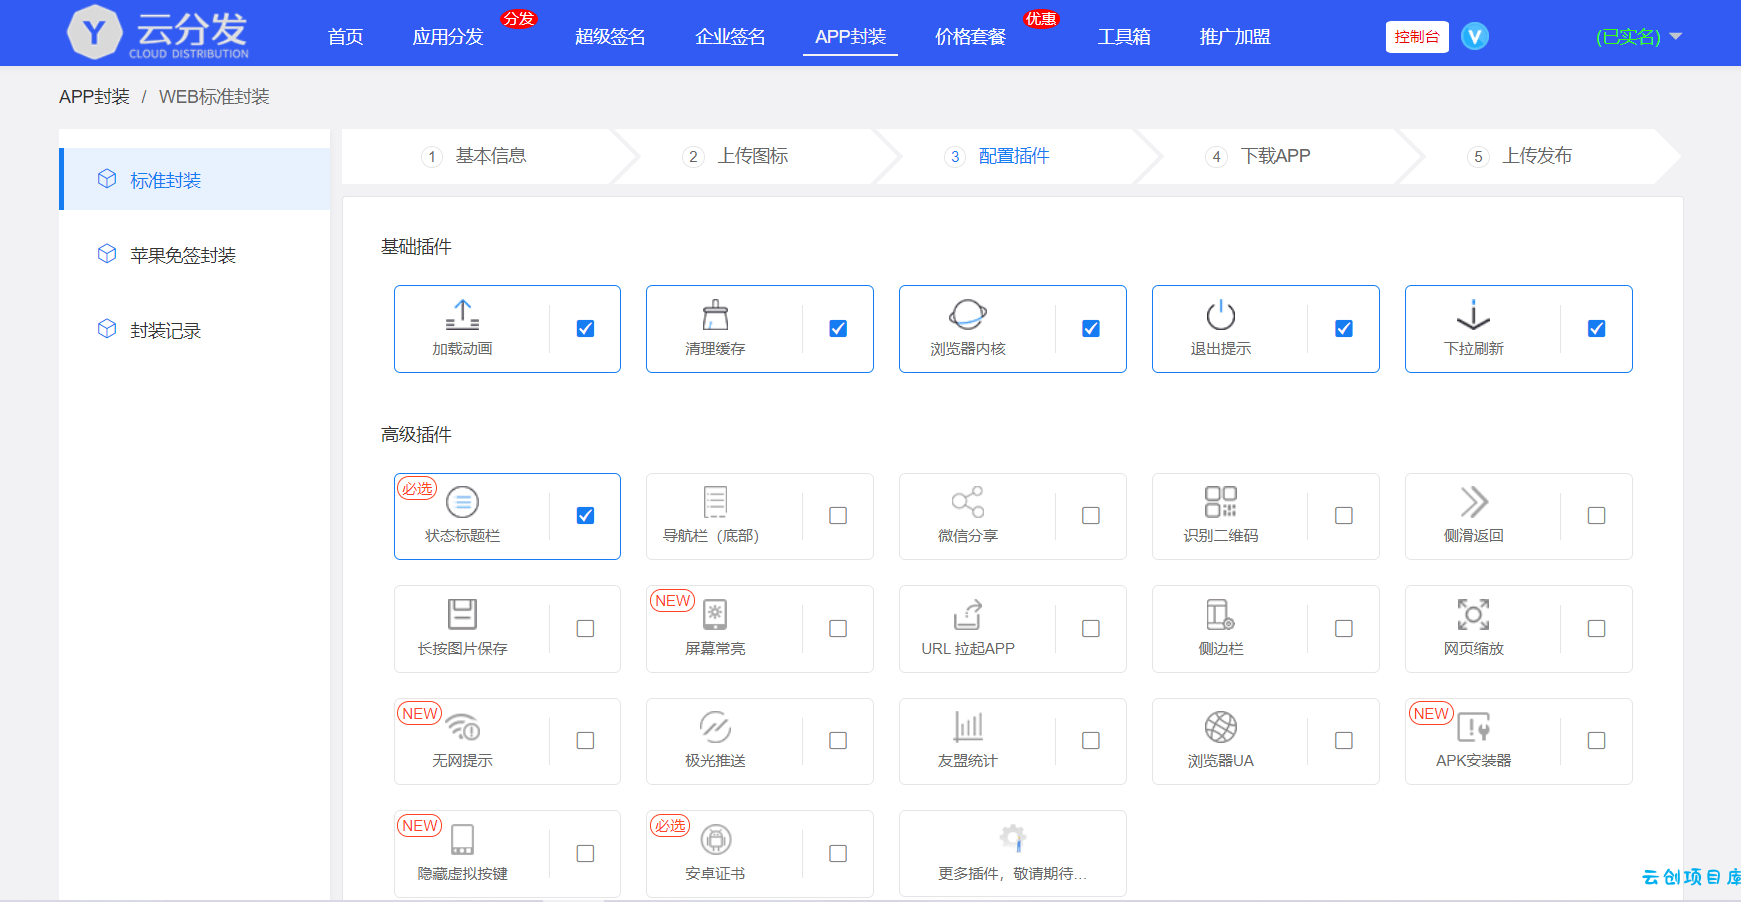Check the 屏幕常亮 checkbox
This screenshot has width=1741, height=902.
pos(838,628)
